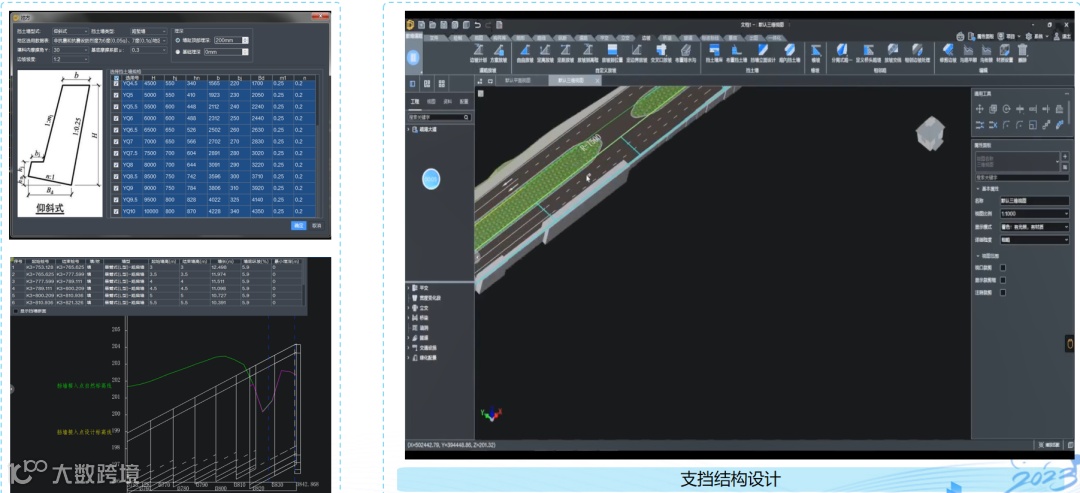1080x493 pixels.
Task: Expand the 平交 node in the lower tree
Action: click(408, 288)
